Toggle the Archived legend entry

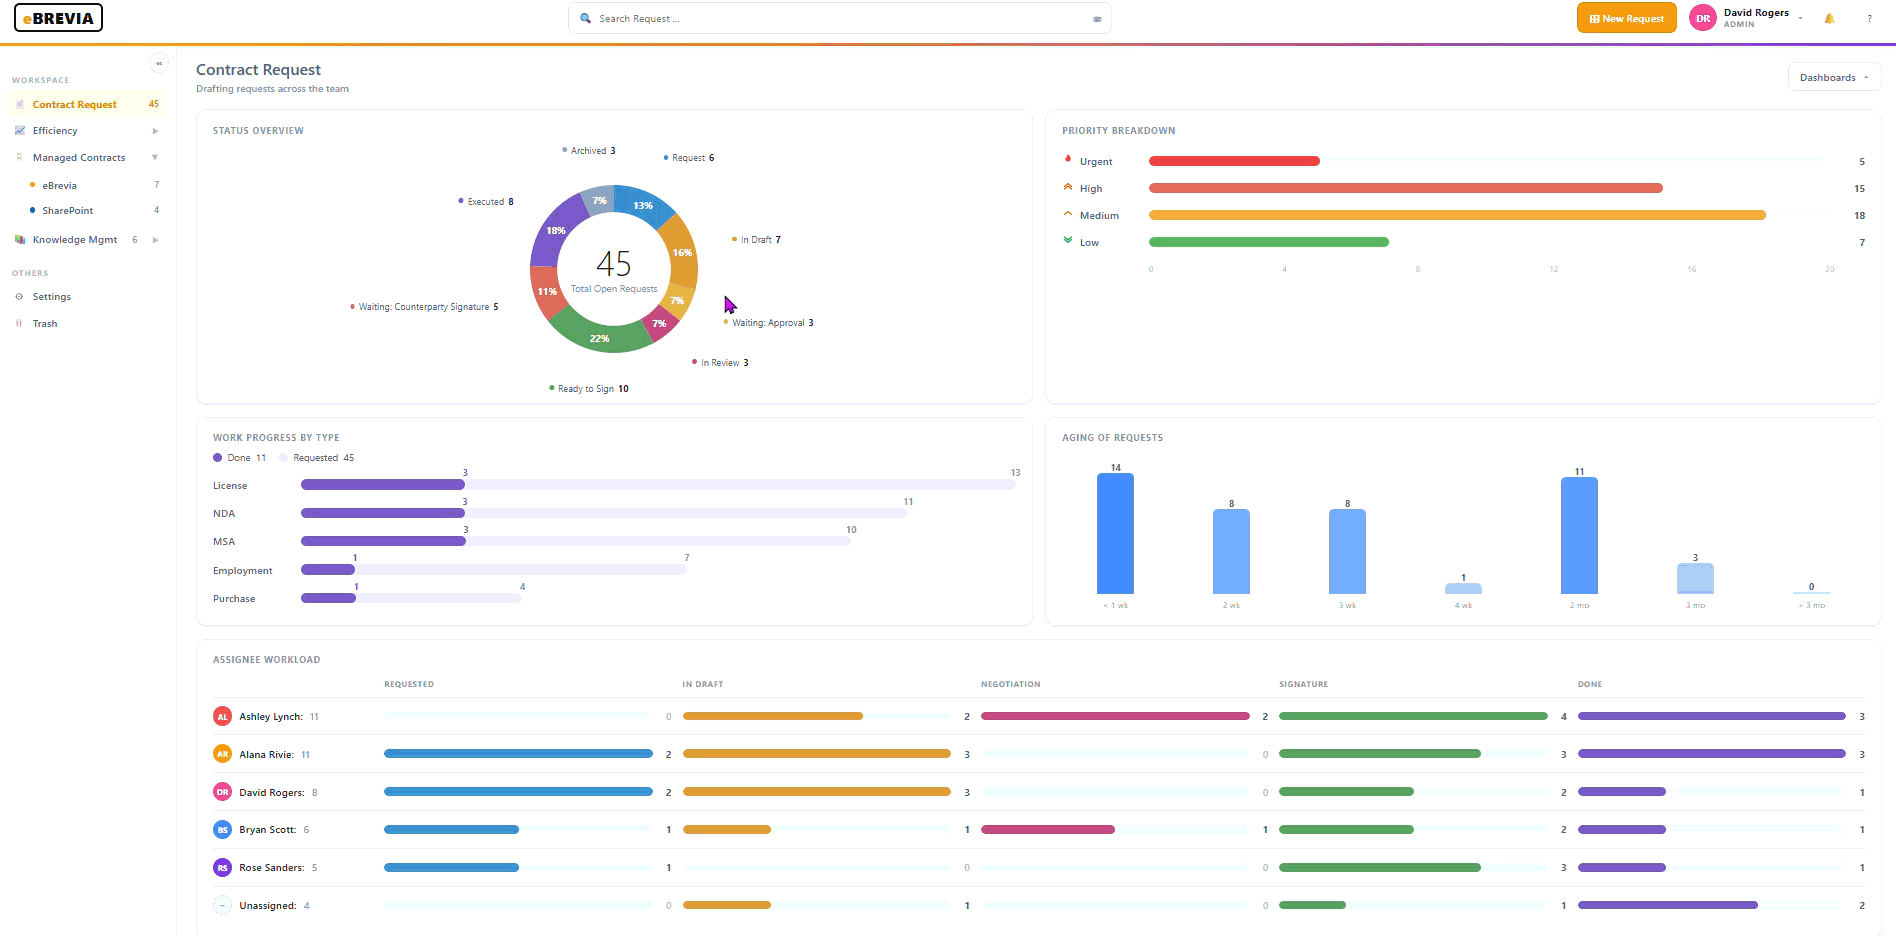coord(589,151)
